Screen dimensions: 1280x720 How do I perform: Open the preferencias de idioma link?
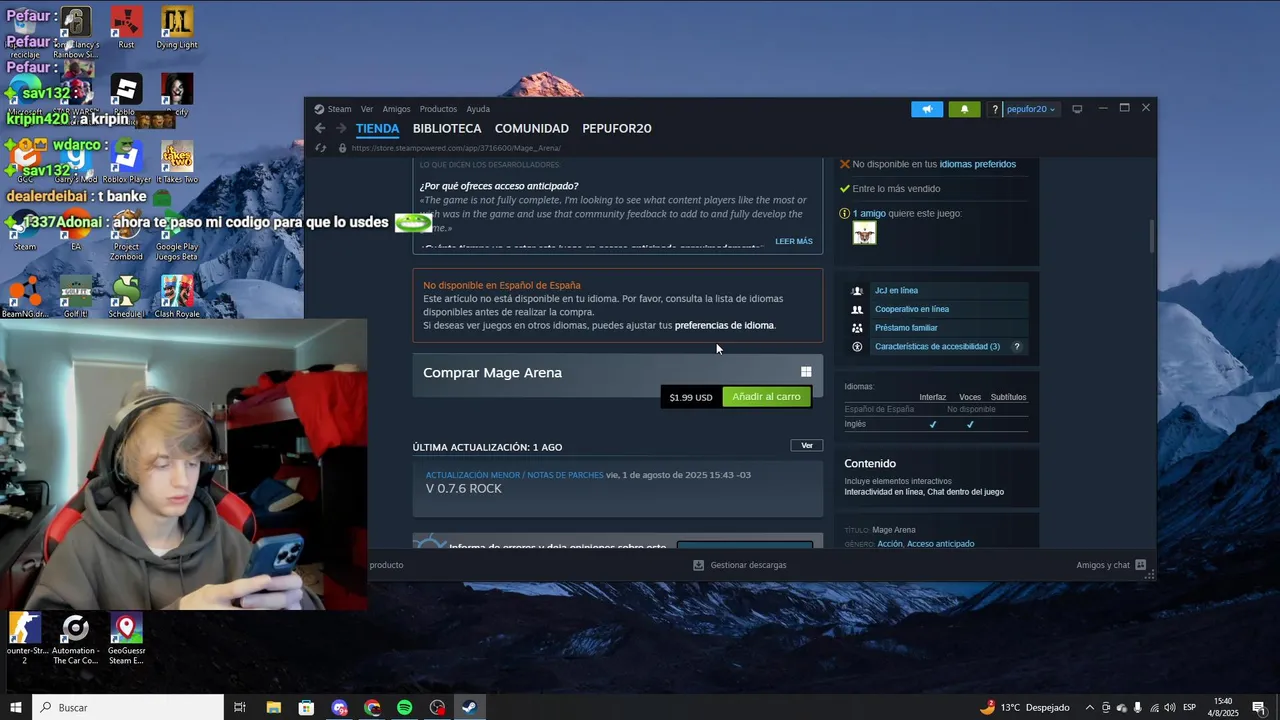click(724, 325)
